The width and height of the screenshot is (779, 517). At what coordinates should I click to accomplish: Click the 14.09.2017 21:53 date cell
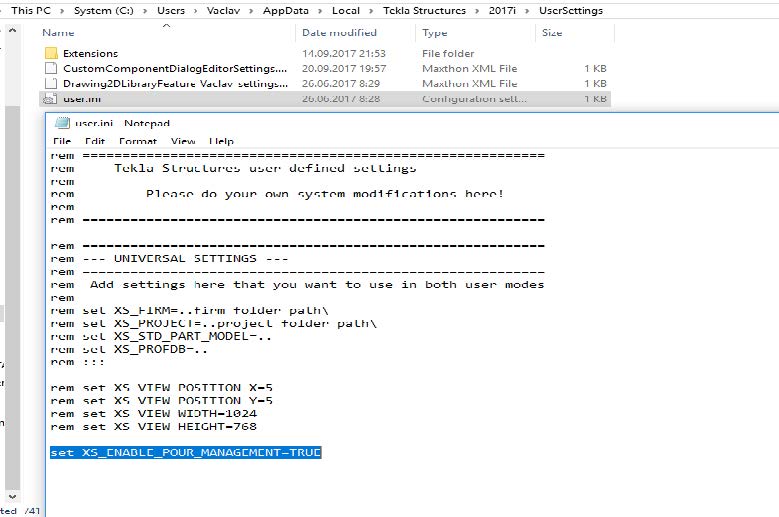coord(344,53)
